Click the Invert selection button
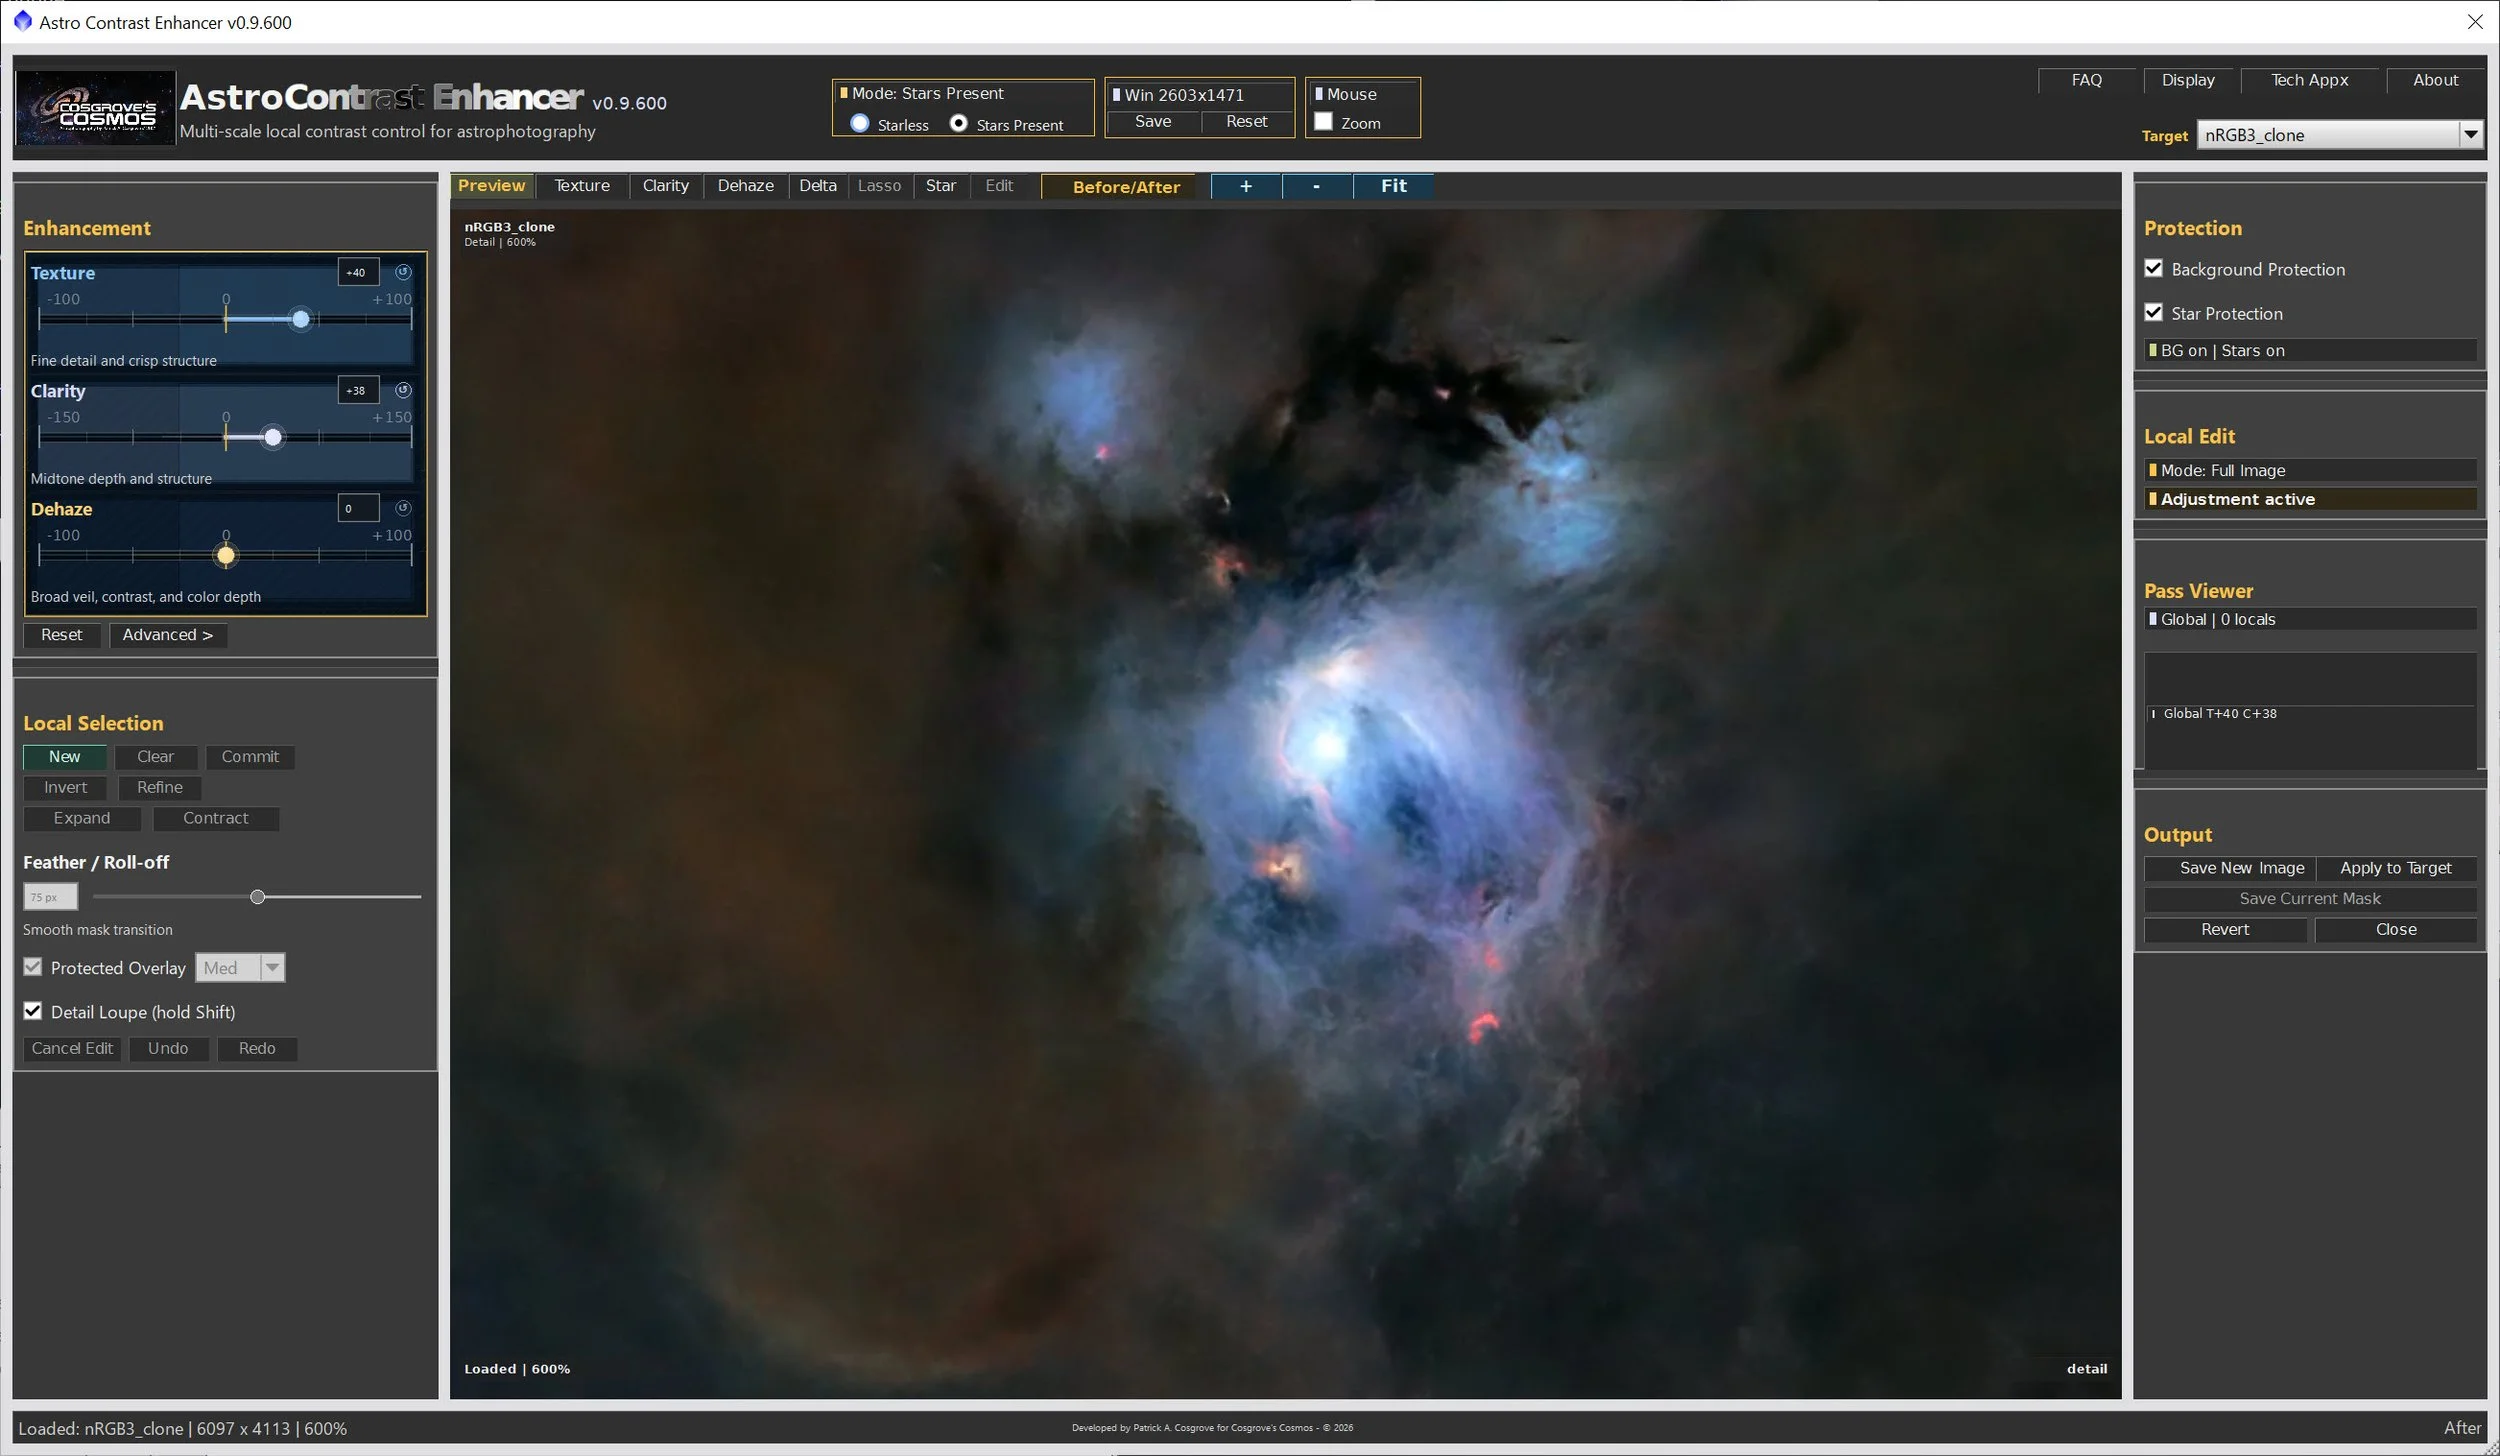Image resolution: width=2500 pixels, height=1456 pixels. 65,788
